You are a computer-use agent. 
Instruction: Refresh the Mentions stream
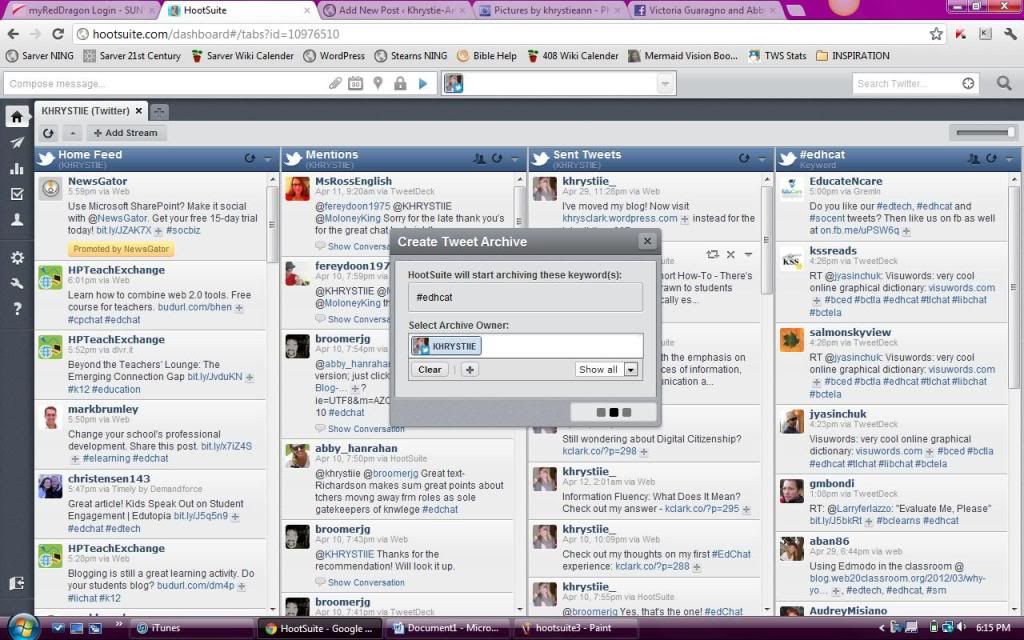[496, 158]
